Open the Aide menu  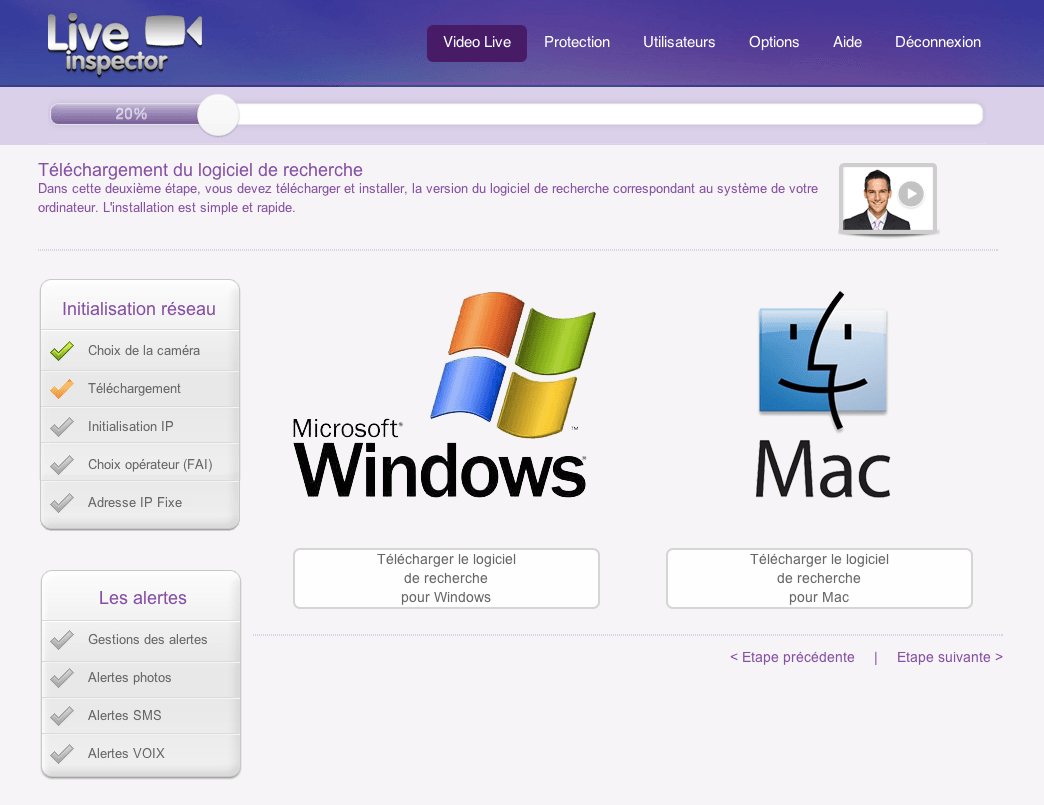[848, 43]
